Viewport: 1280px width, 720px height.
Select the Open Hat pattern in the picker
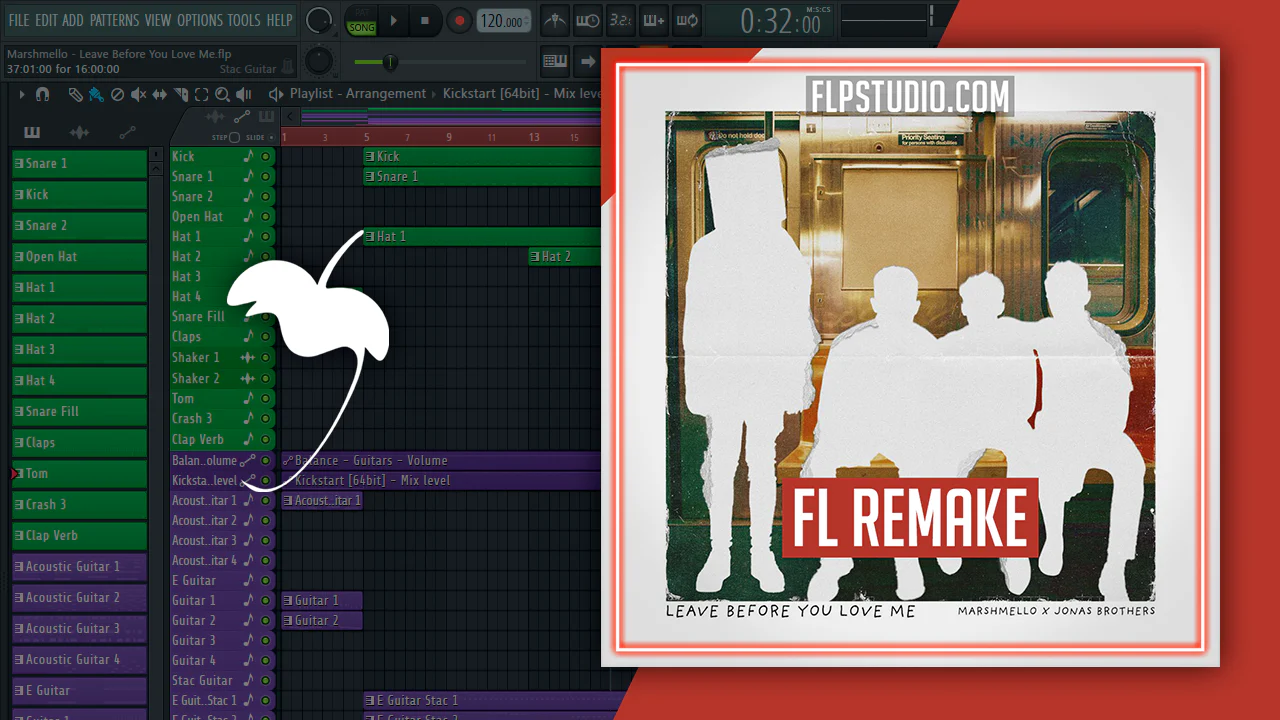[79, 256]
